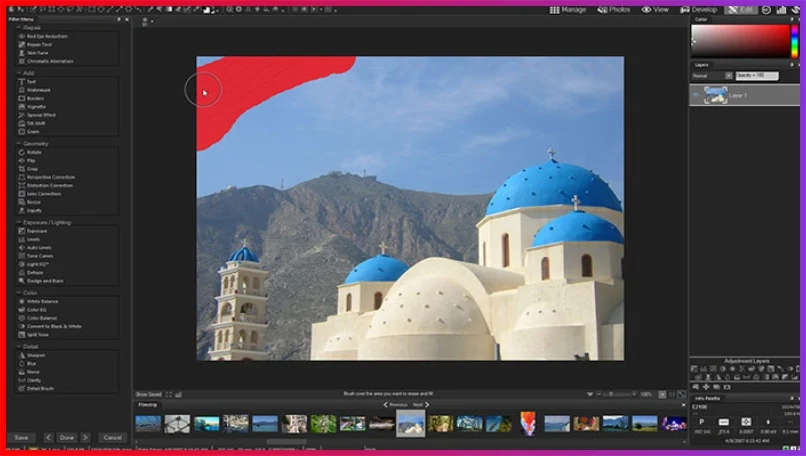Open Chromatic Aberration correction
This screenshot has height=456, width=806.
click(x=46, y=61)
